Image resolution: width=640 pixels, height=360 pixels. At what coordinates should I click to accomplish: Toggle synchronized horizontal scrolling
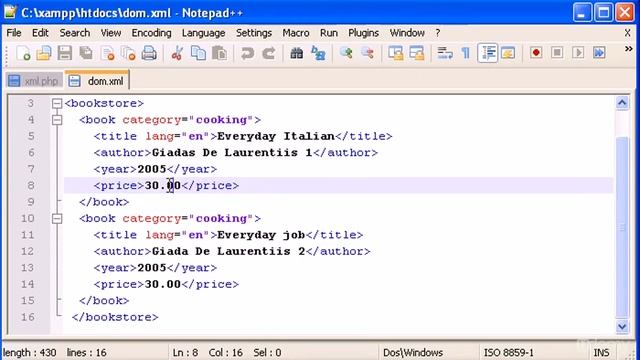417,53
